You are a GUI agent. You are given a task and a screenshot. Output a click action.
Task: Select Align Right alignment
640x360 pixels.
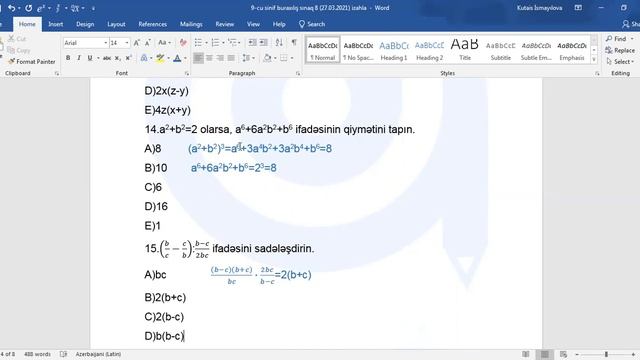220,58
